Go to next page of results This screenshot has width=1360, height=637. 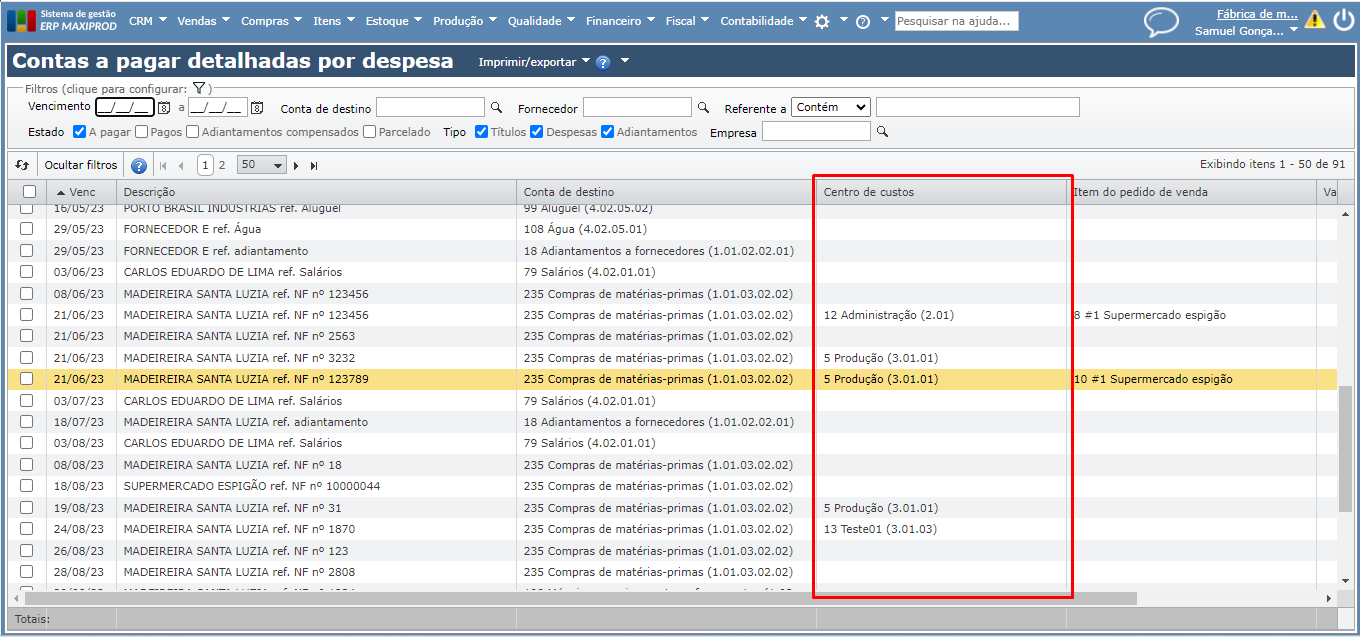(x=296, y=165)
